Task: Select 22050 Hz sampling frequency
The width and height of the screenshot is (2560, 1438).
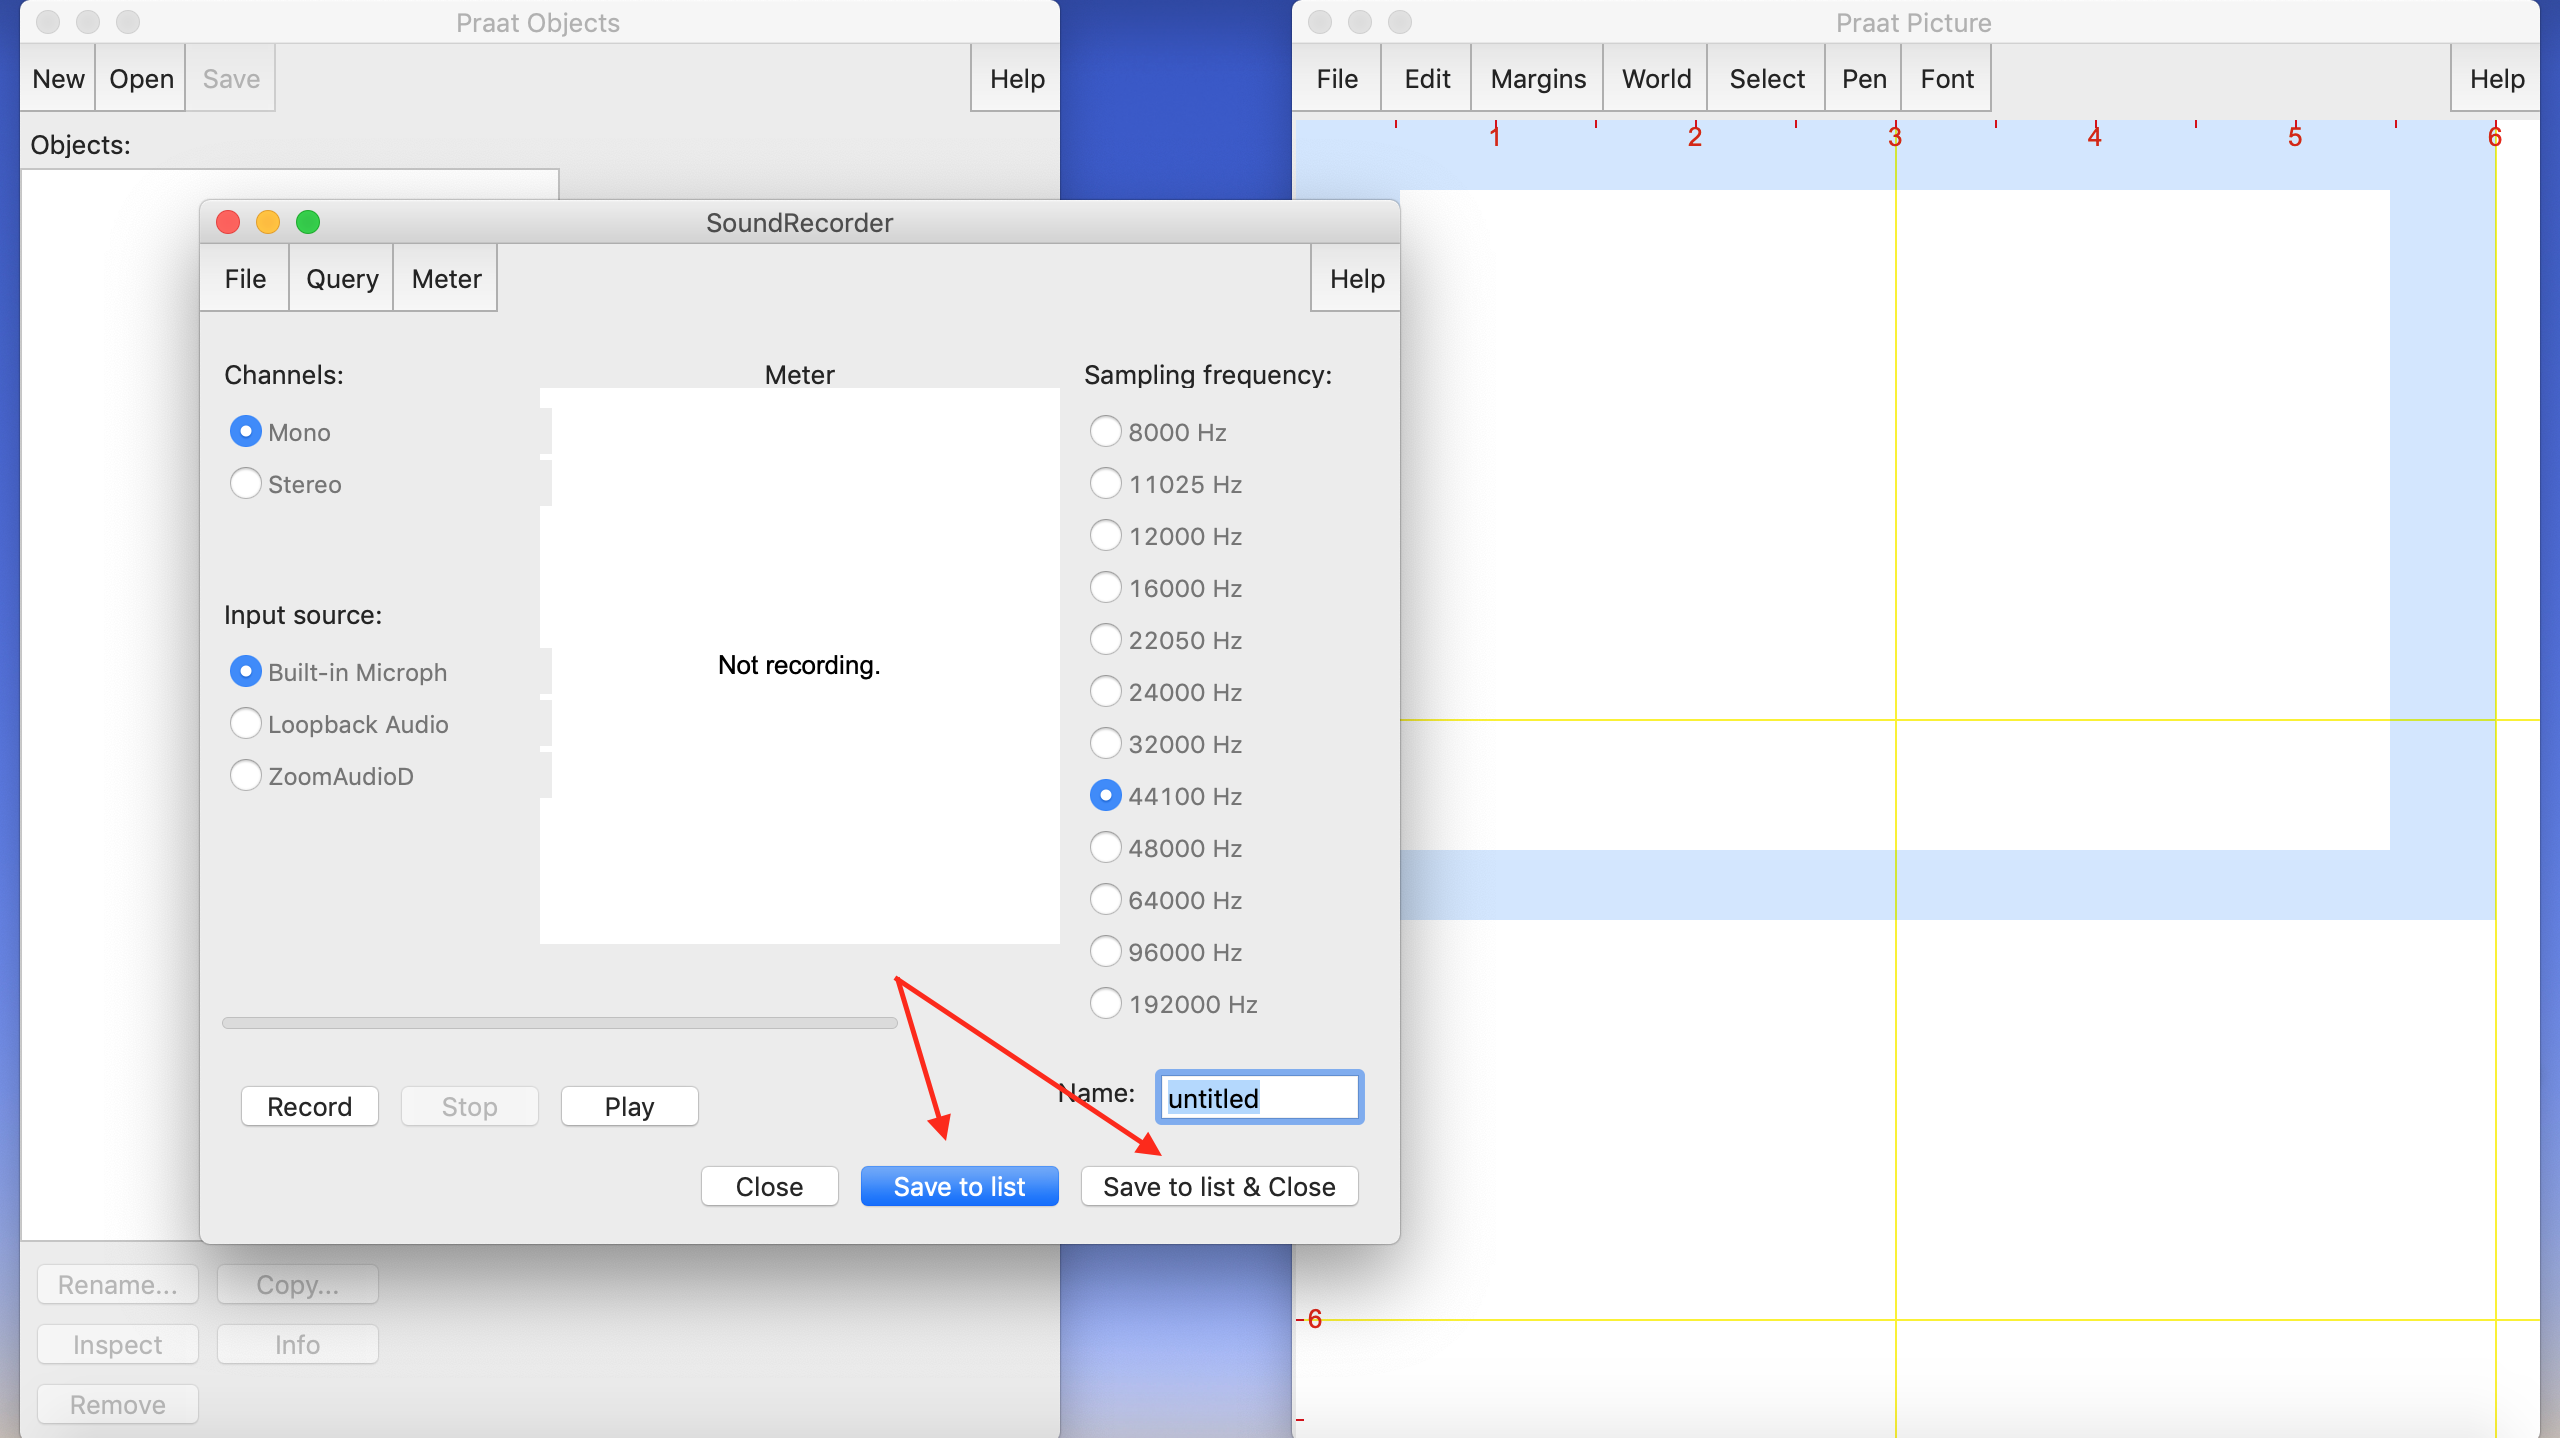Action: [1105, 640]
